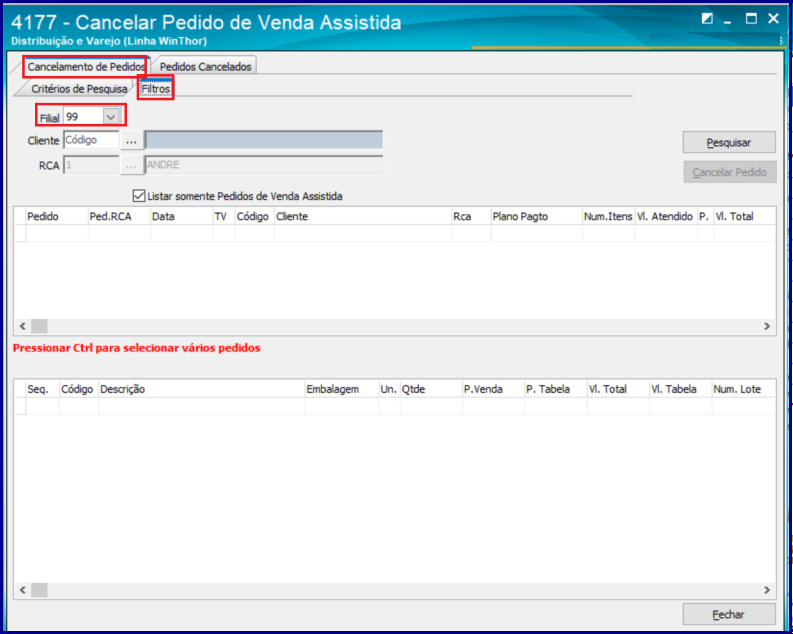
Task: Click the Vl. Tabela column header
Action: coord(680,389)
